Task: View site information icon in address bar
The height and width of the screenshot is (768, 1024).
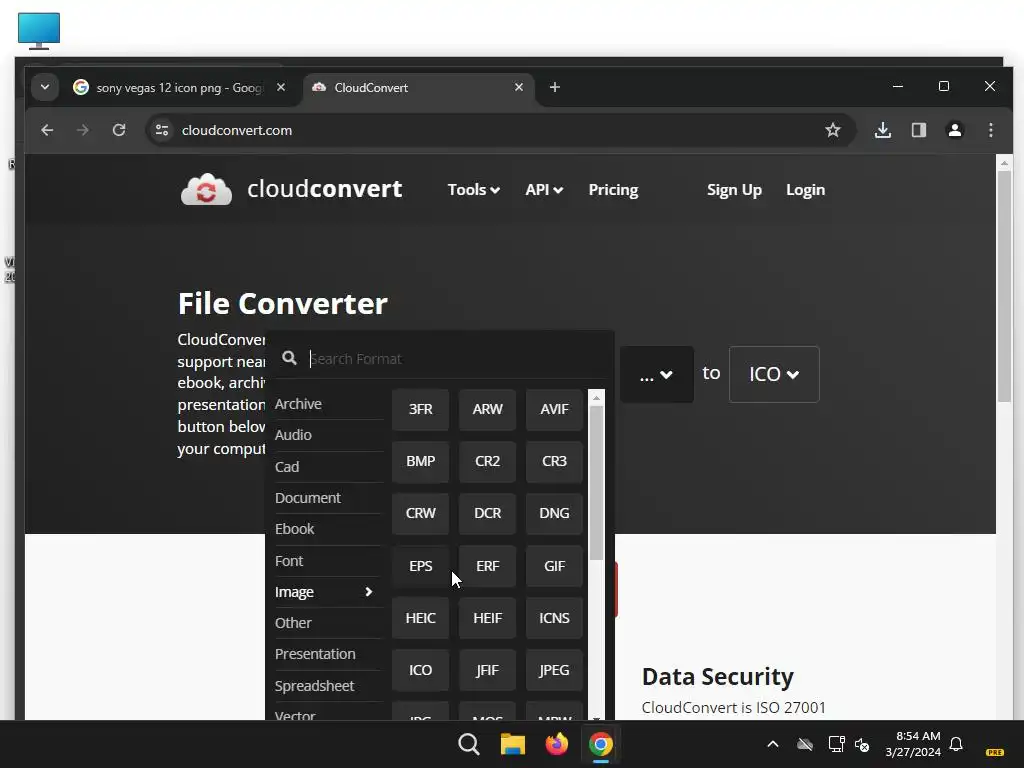Action: [162, 130]
